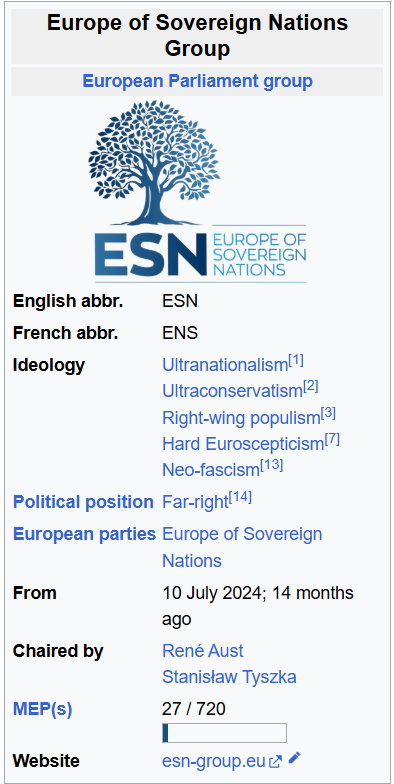Open the Ultranationalism ideology link

click(x=225, y=366)
